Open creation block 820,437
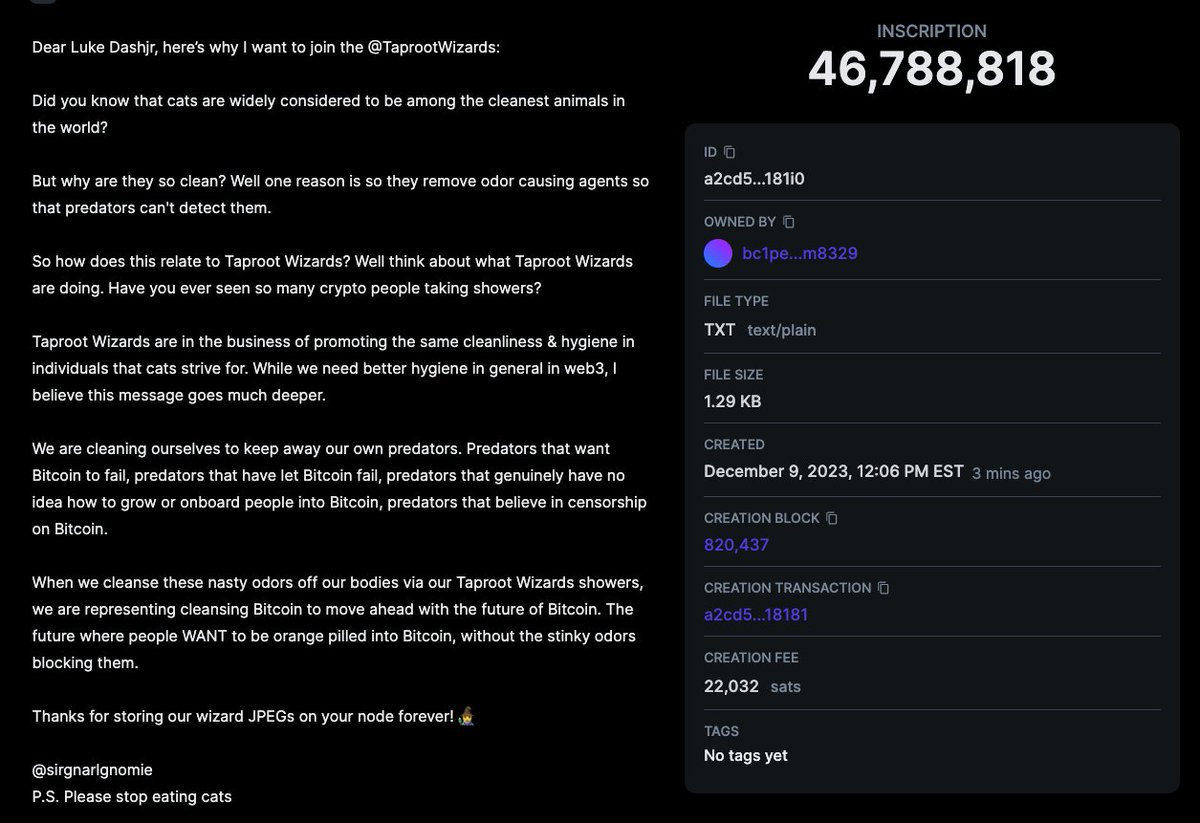The width and height of the screenshot is (1200, 823). click(736, 545)
